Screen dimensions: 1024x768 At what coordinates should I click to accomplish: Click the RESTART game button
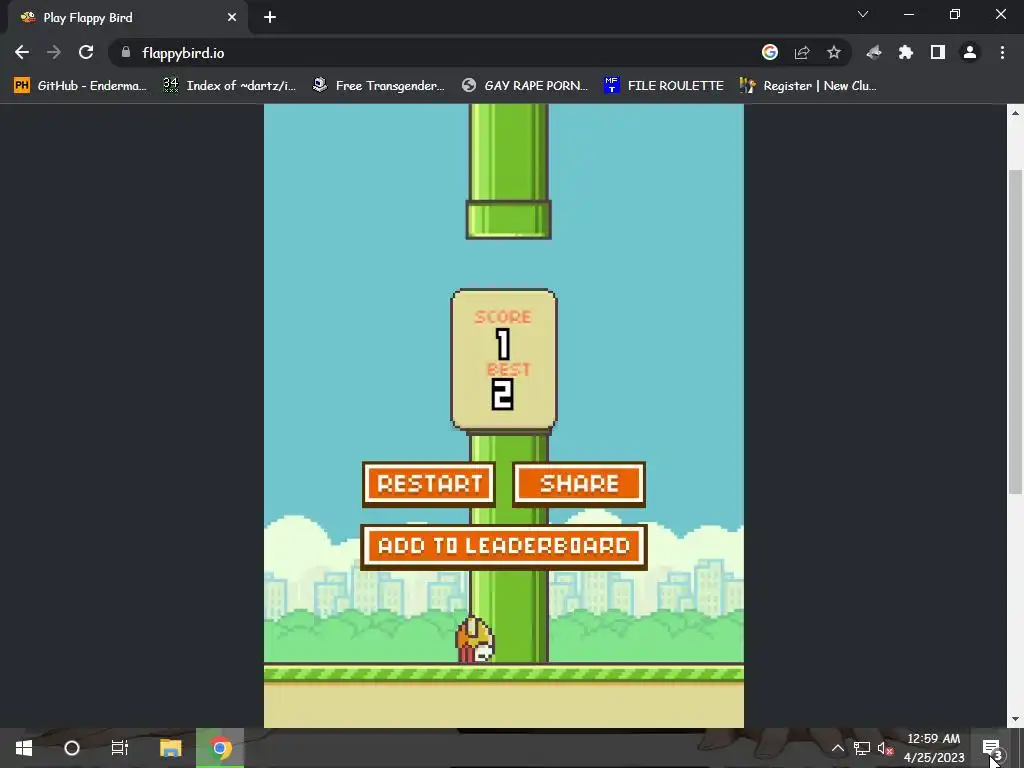click(x=429, y=484)
